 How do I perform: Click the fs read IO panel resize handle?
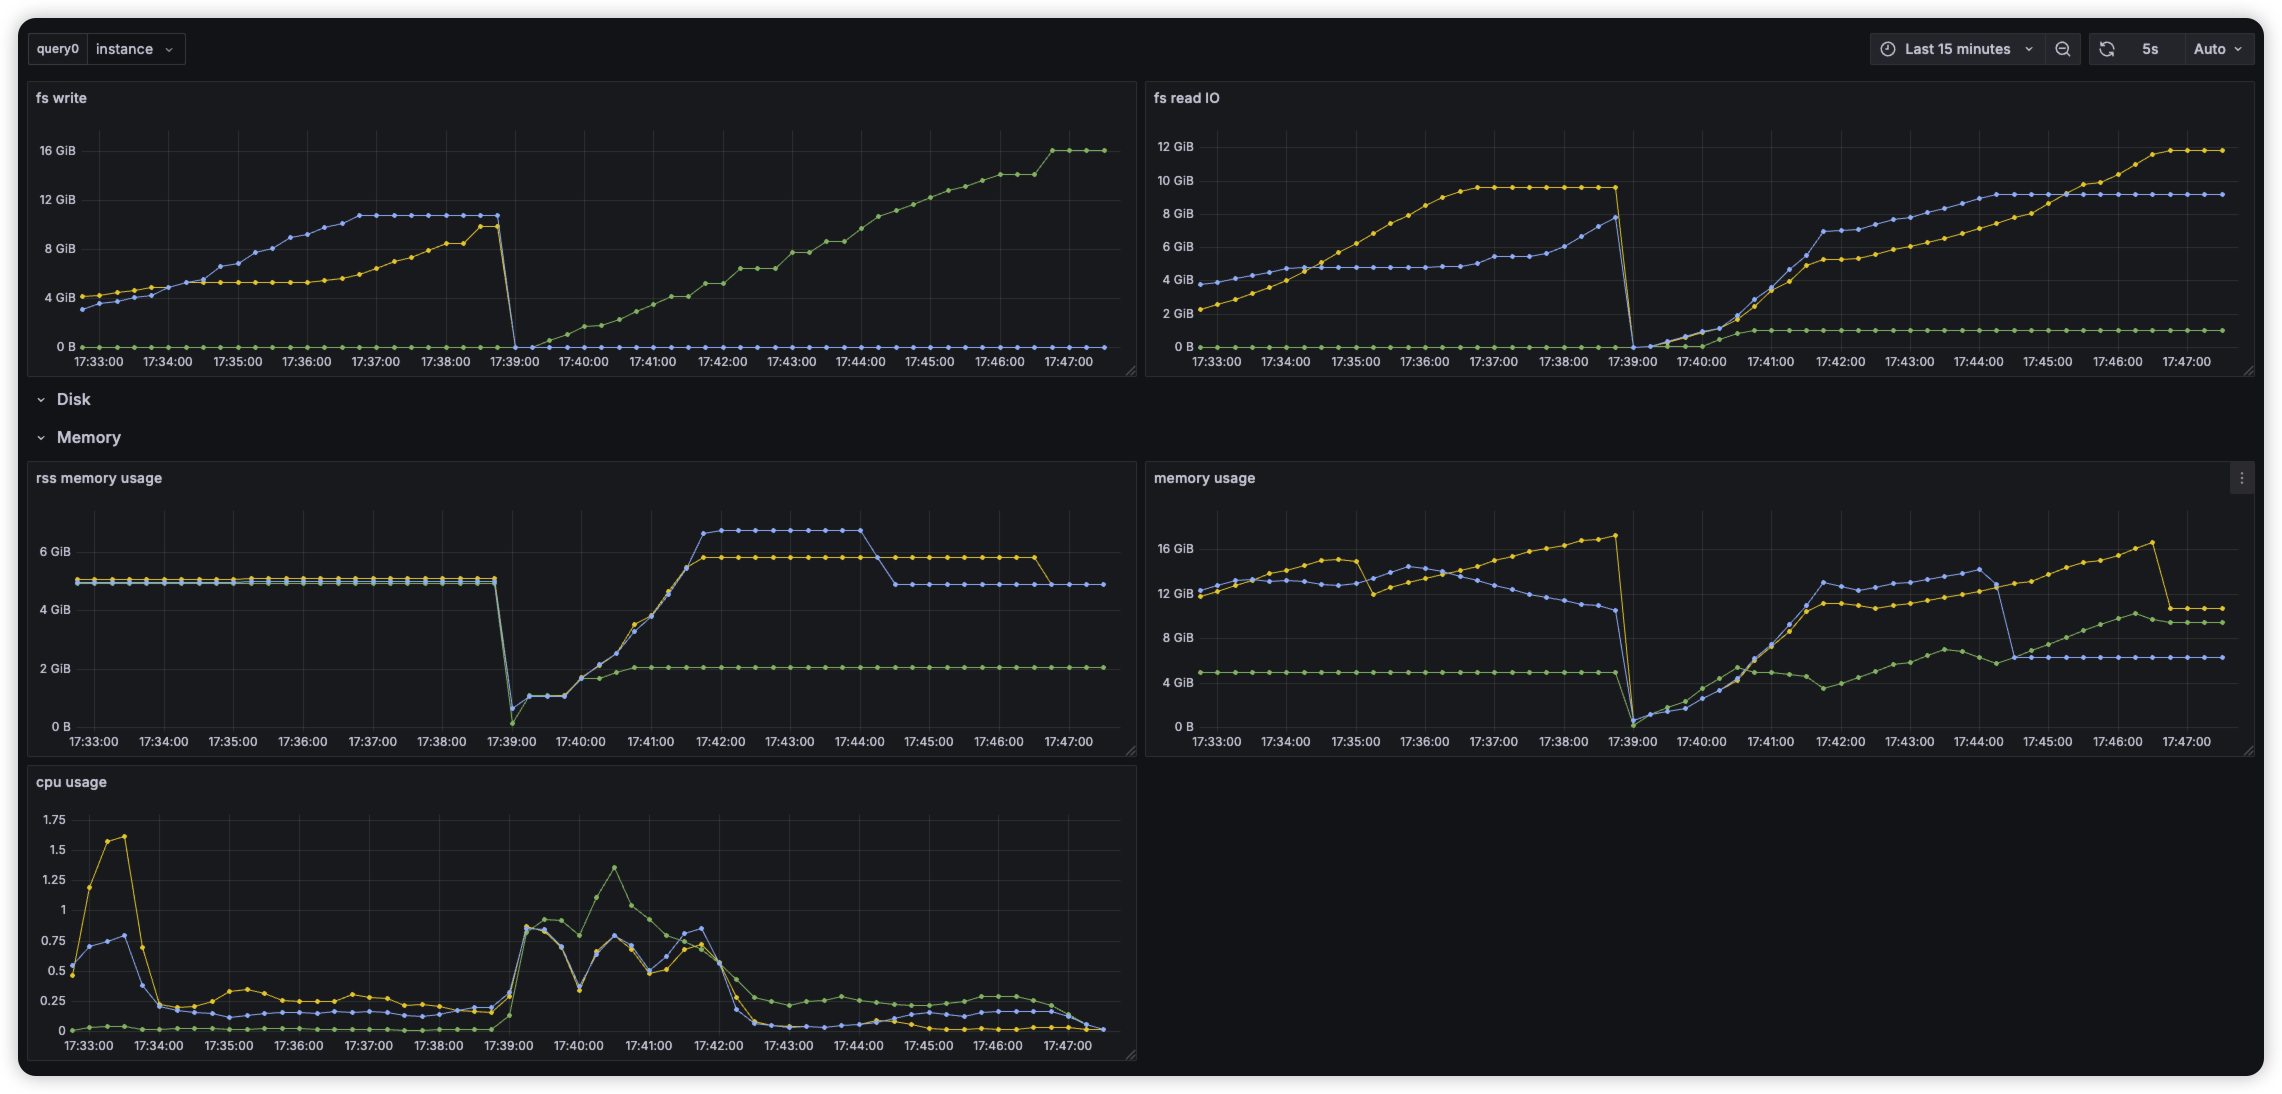2248,371
